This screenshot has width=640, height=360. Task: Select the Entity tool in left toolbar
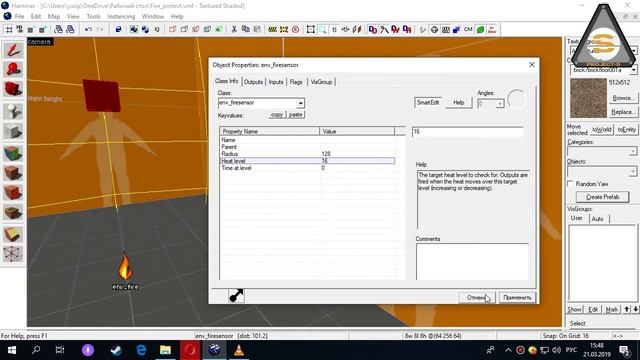click(x=13, y=111)
